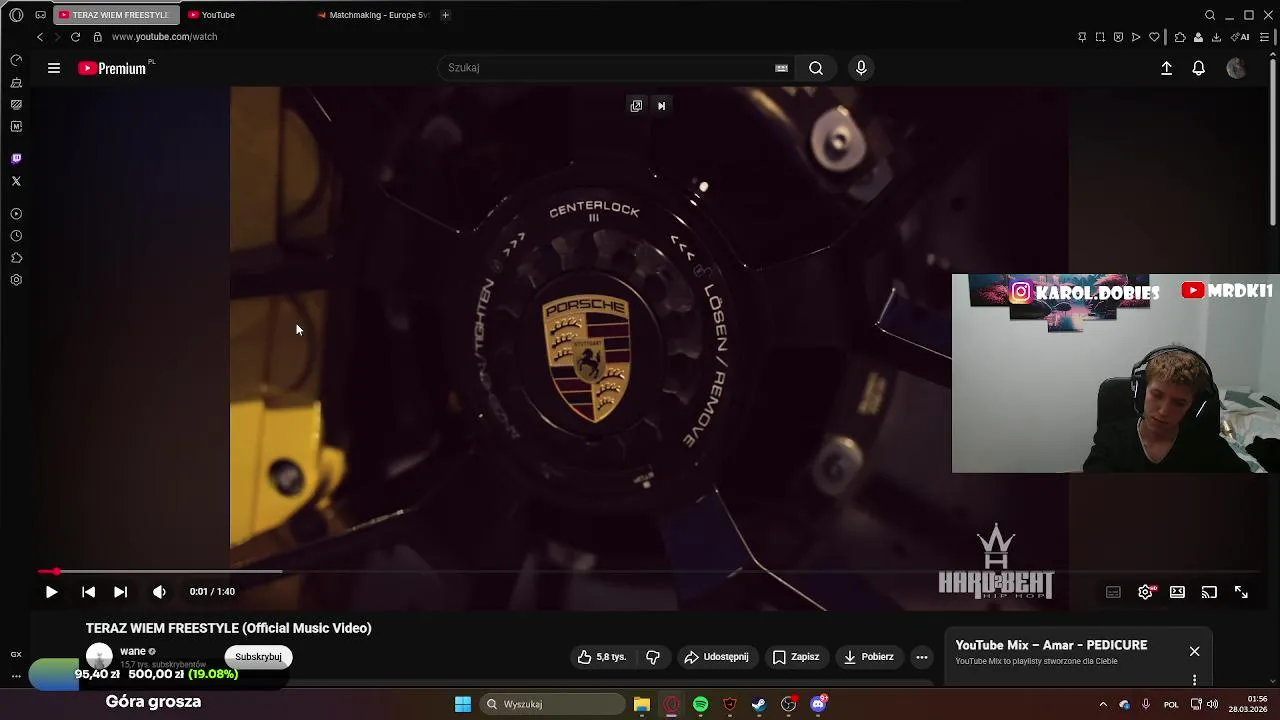1280x720 pixels.
Task: Show site security lock info
Action: [97, 37]
